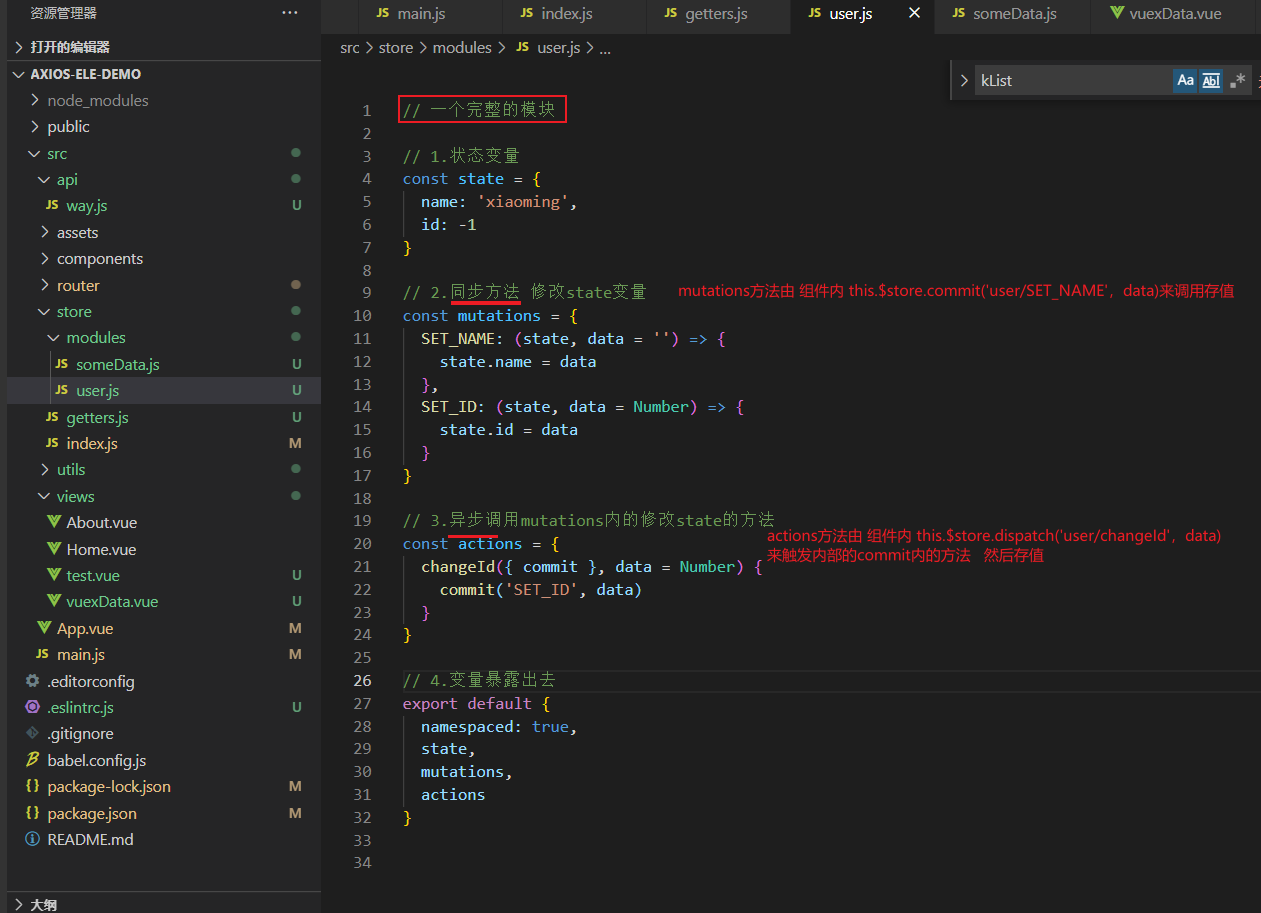
Task: Click line number 10 in the gutter
Action: (362, 315)
